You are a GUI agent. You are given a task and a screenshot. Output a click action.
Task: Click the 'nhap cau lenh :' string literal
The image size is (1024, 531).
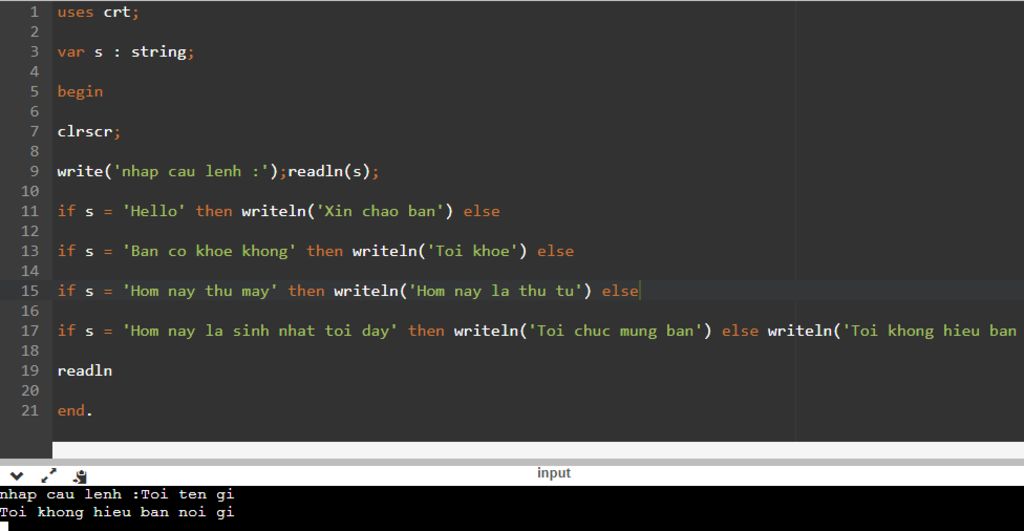pyautogui.click(x=191, y=171)
